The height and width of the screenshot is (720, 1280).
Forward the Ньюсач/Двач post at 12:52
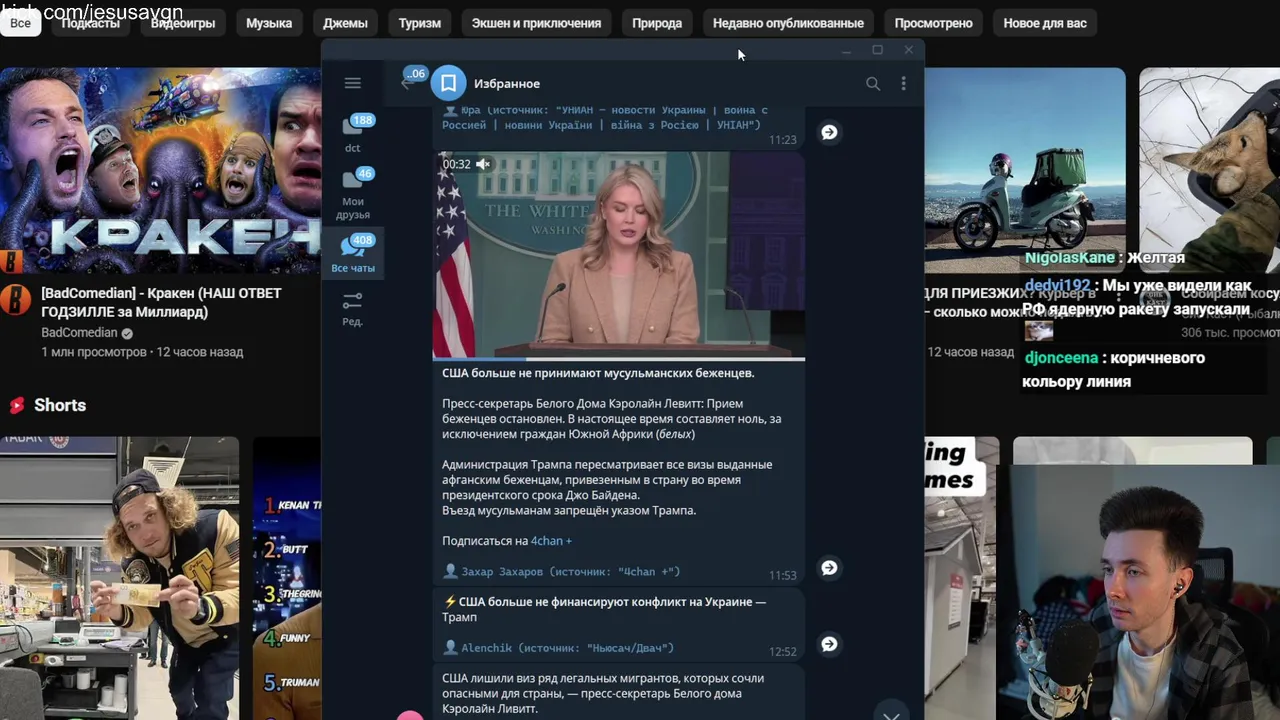pyautogui.click(x=829, y=644)
